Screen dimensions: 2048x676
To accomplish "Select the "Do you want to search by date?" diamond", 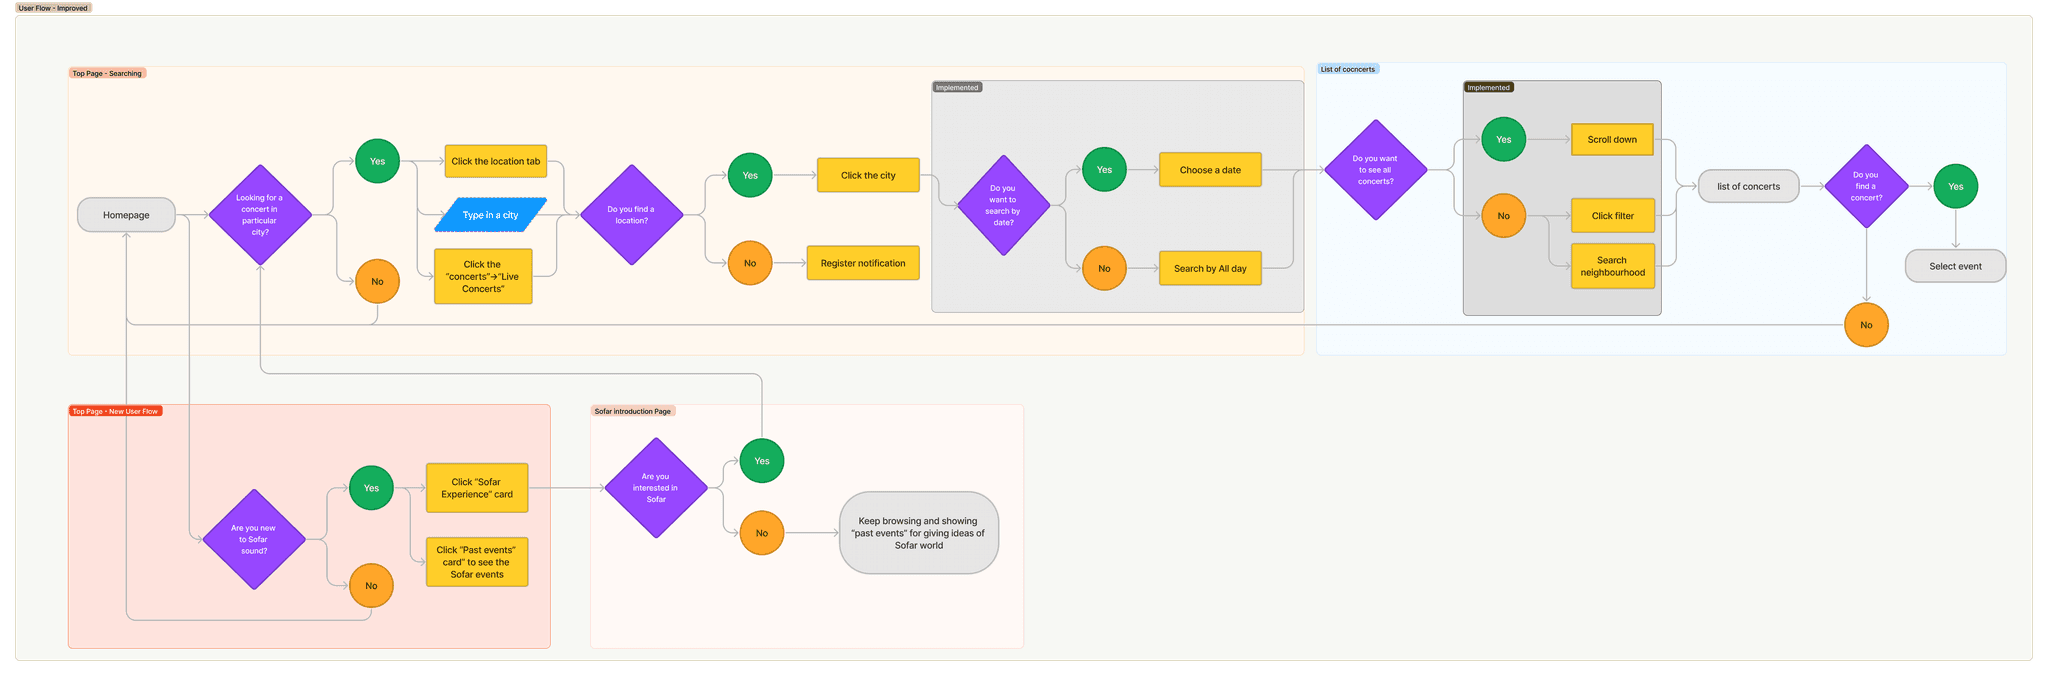I will [1003, 205].
